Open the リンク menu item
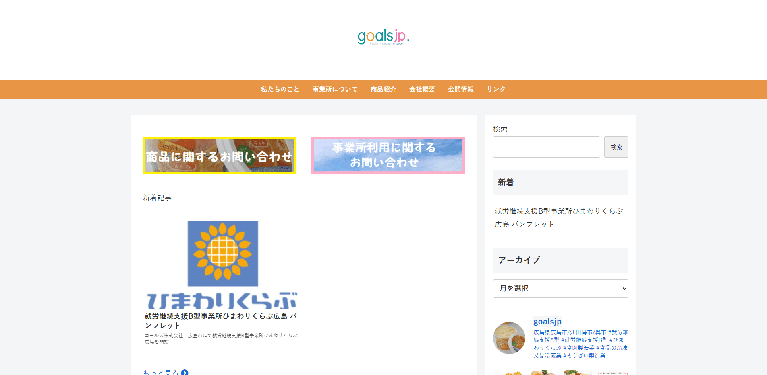Screen dimensions: 767x375 [496, 89]
